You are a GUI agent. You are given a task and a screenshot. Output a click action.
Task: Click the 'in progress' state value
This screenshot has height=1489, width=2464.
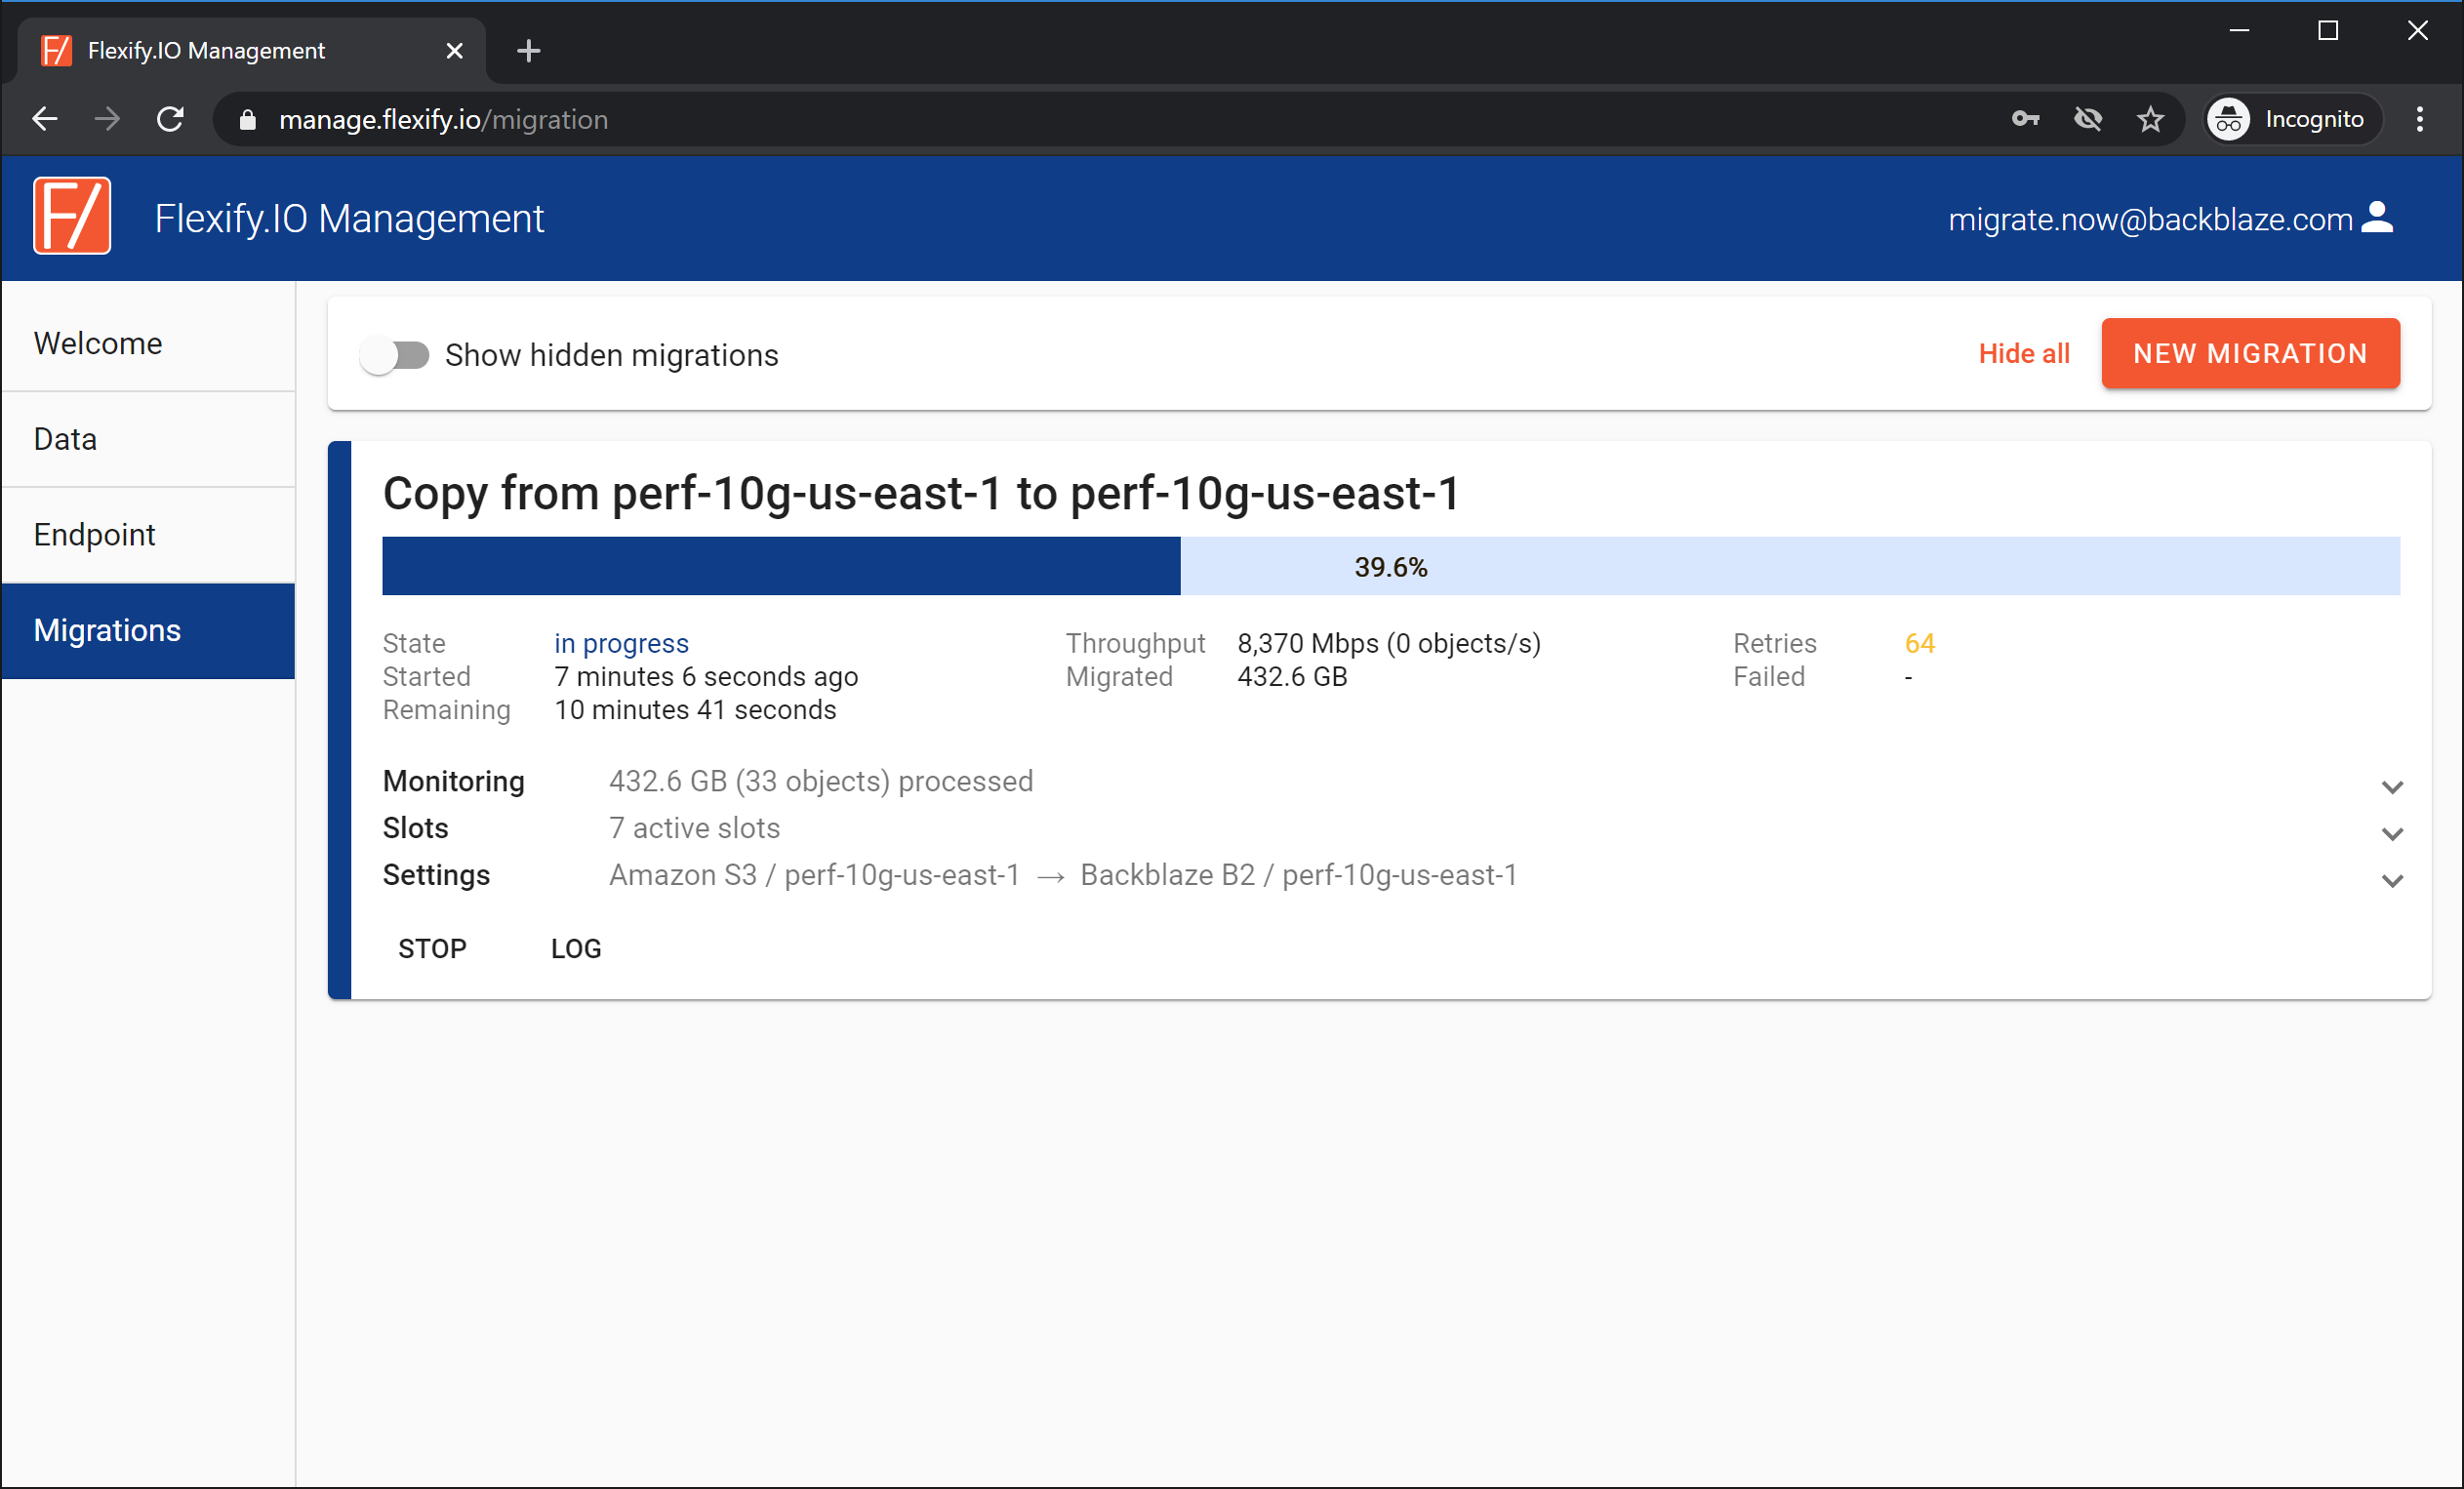(x=621, y=643)
